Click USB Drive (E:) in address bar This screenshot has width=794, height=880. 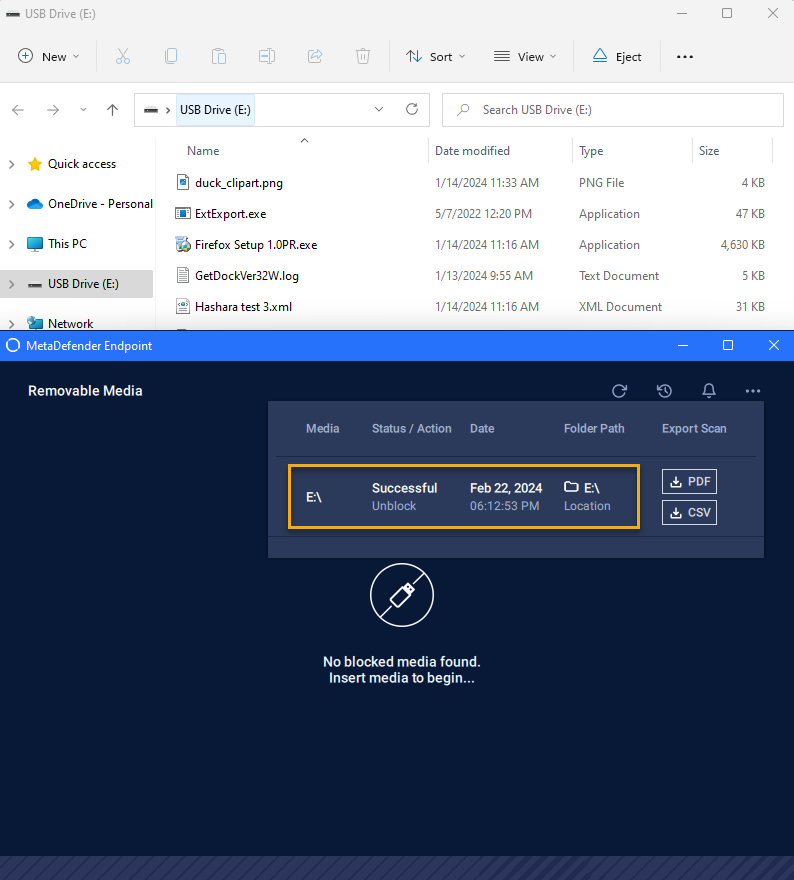pyautogui.click(x=215, y=109)
